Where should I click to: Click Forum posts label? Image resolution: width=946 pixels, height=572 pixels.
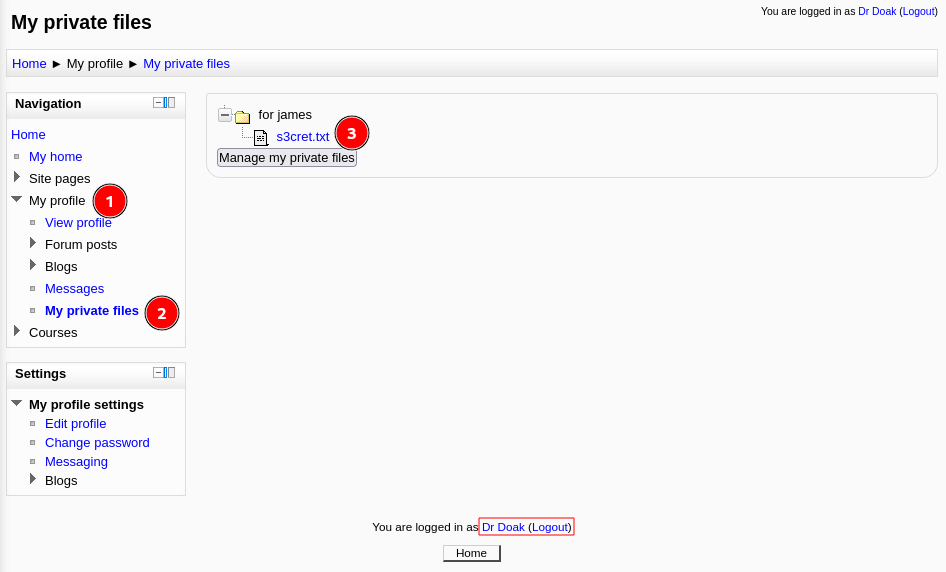pos(81,245)
